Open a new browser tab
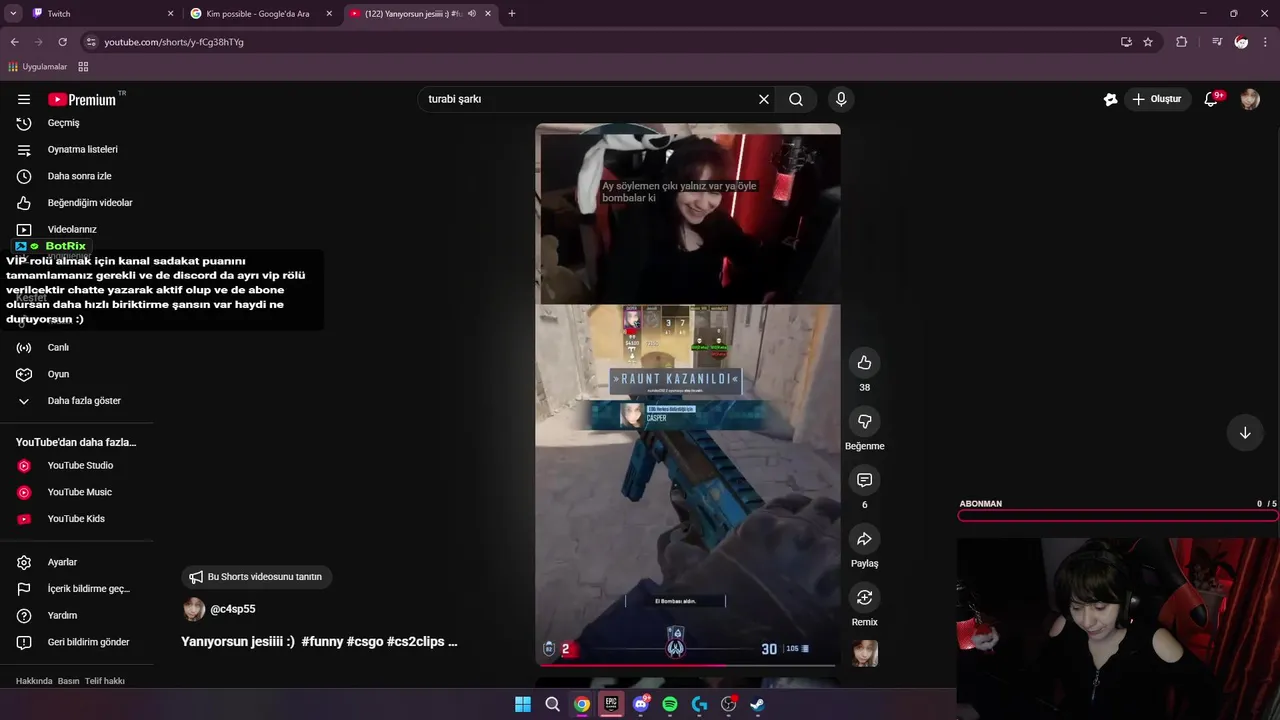Screen dimensions: 1280x720 pyautogui.click(x=512, y=14)
